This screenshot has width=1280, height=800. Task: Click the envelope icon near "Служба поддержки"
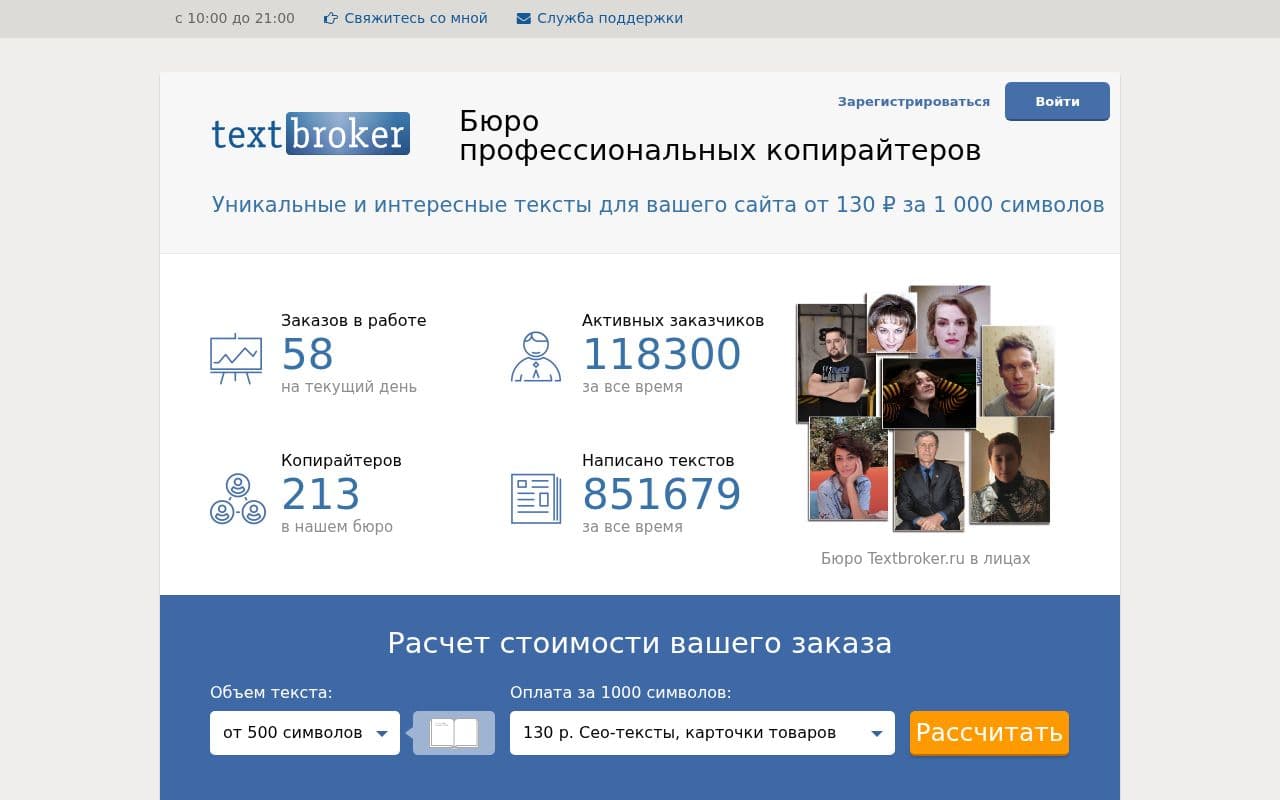pyautogui.click(x=522, y=17)
